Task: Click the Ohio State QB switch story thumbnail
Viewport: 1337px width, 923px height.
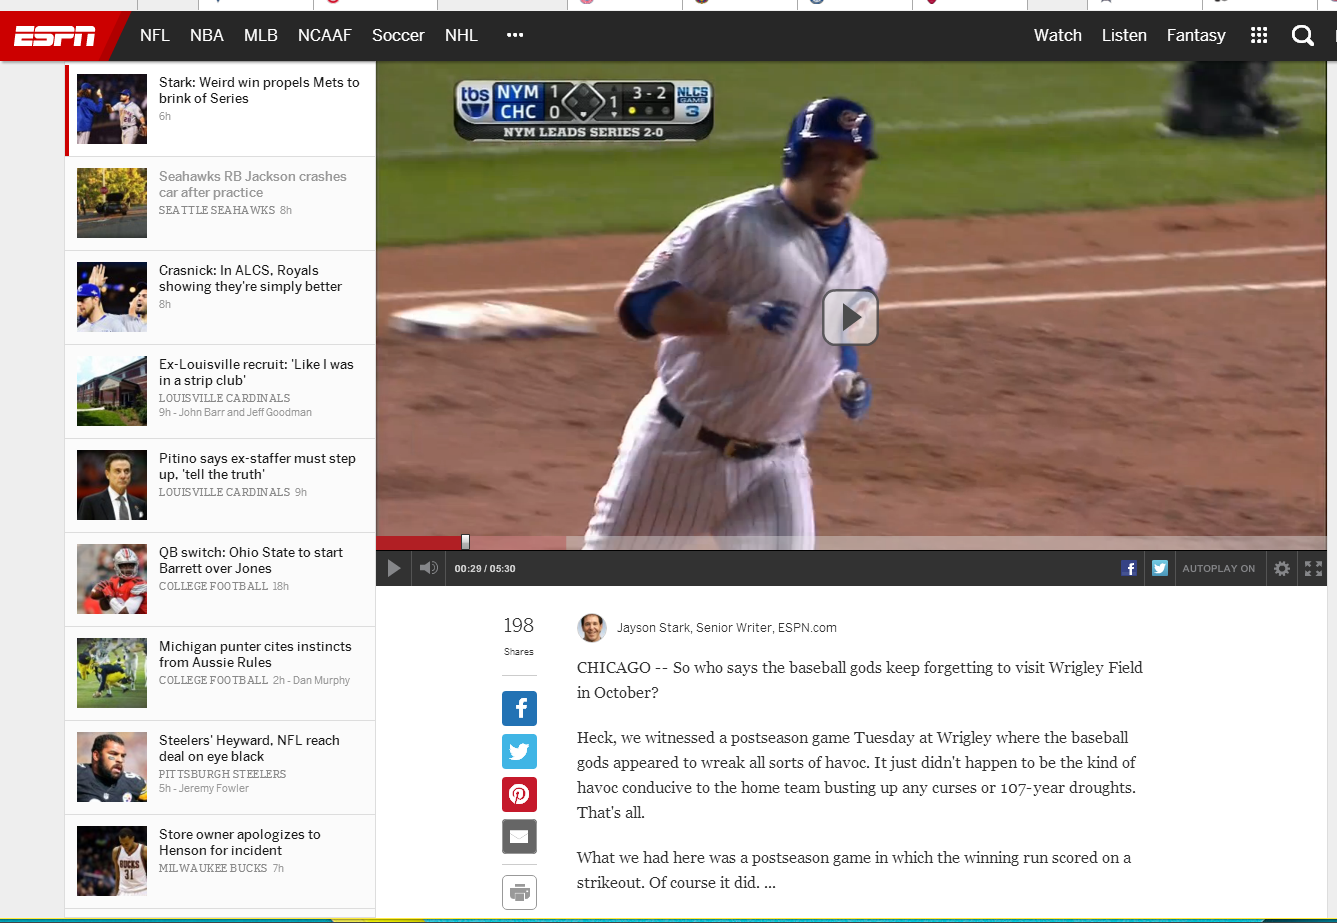Action: [112, 579]
